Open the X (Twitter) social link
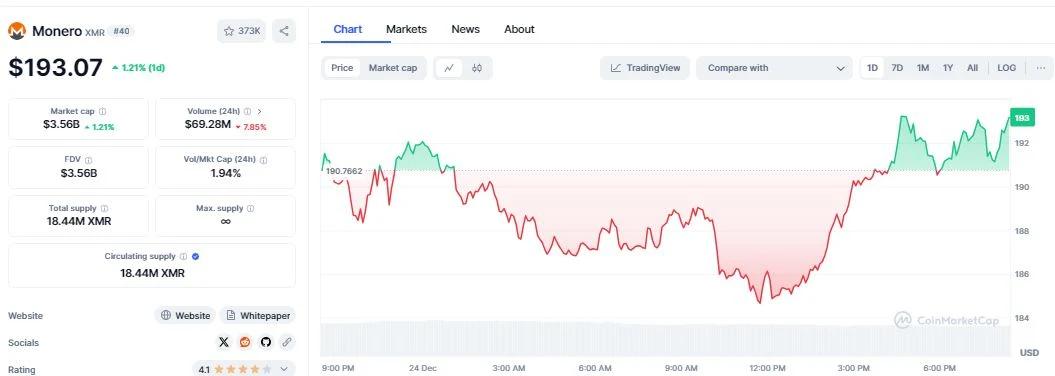 click(224, 342)
